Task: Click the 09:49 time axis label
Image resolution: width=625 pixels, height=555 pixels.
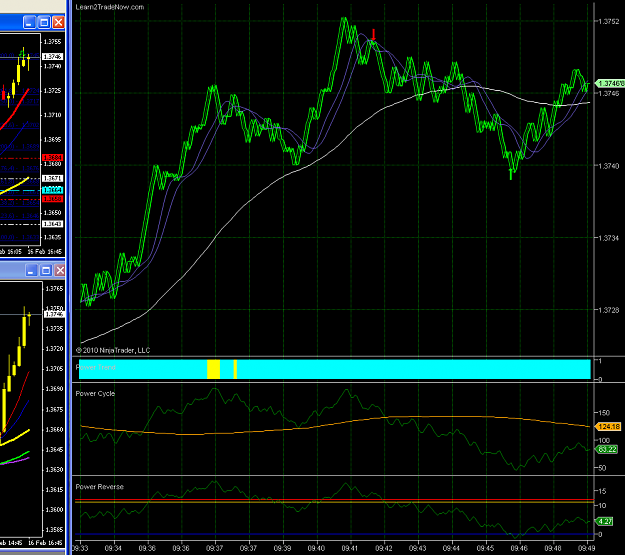Action: pyautogui.click(x=586, y=548)
